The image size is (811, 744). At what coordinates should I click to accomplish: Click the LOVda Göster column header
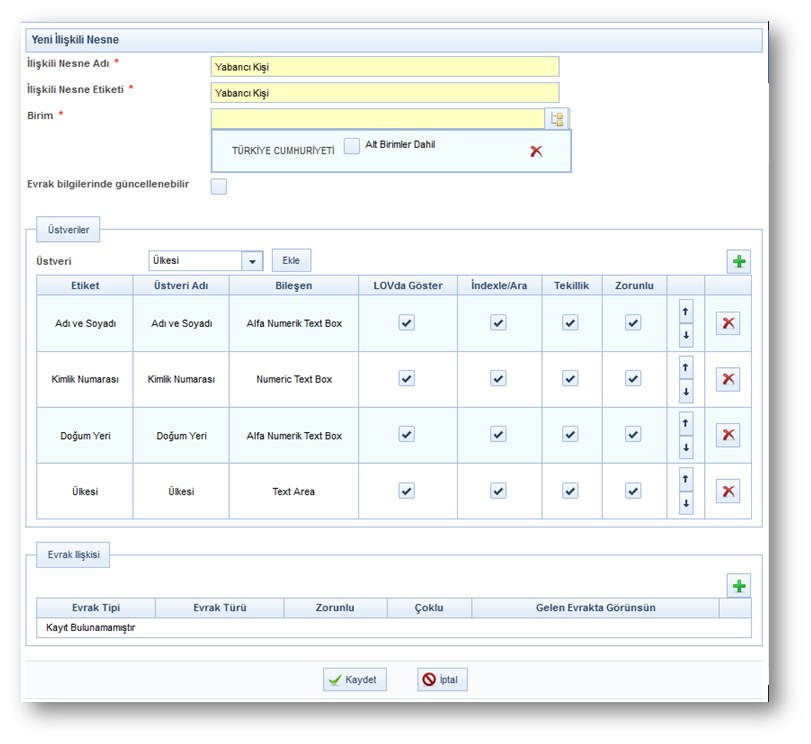(x=408, y=286)
